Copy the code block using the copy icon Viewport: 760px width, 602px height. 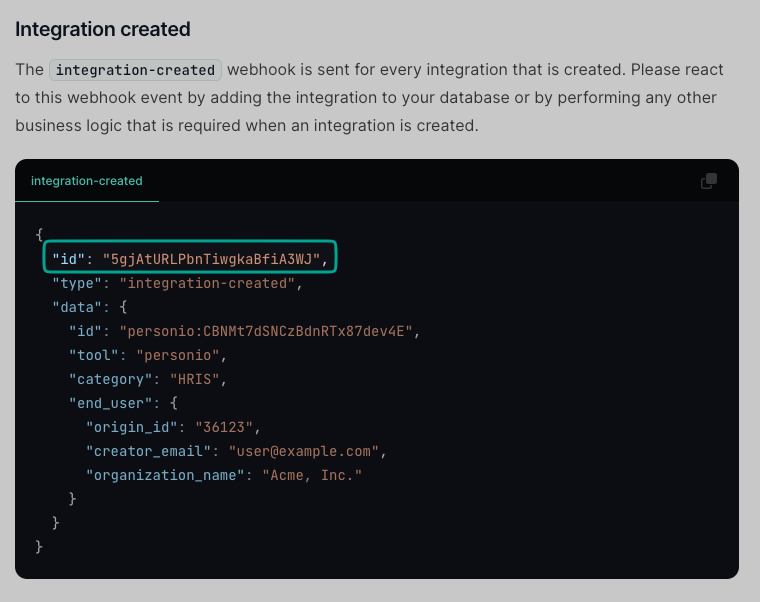(x=709, y=181)
